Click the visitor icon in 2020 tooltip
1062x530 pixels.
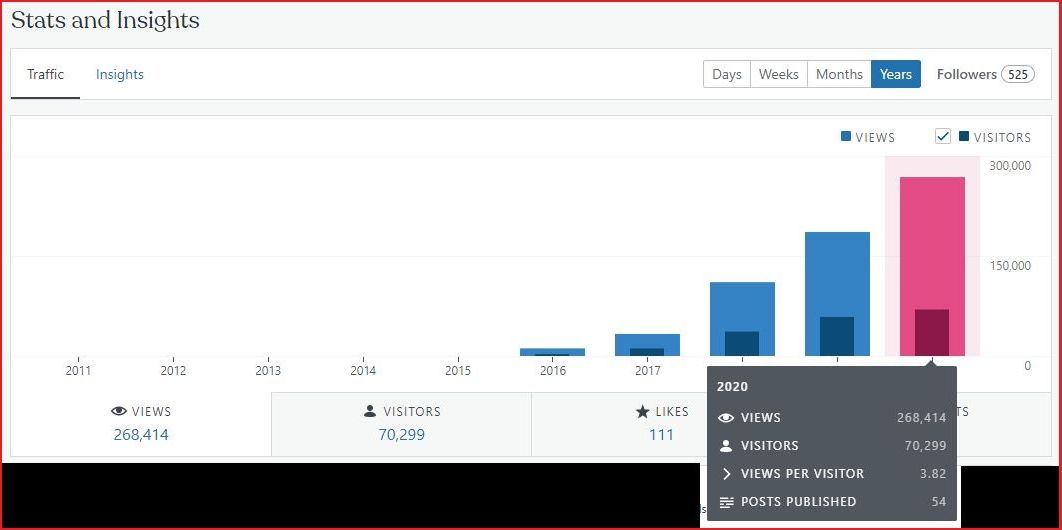[726, 446]
